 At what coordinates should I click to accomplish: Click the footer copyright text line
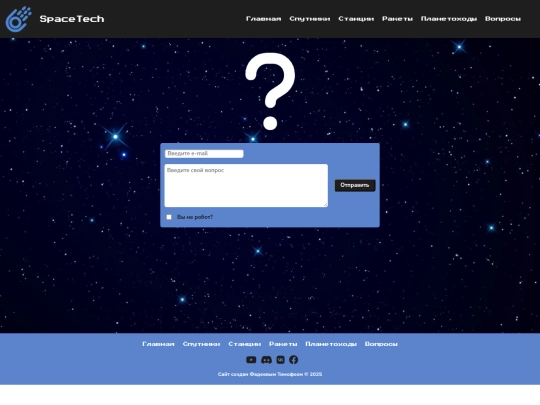[x=270, y=374]
